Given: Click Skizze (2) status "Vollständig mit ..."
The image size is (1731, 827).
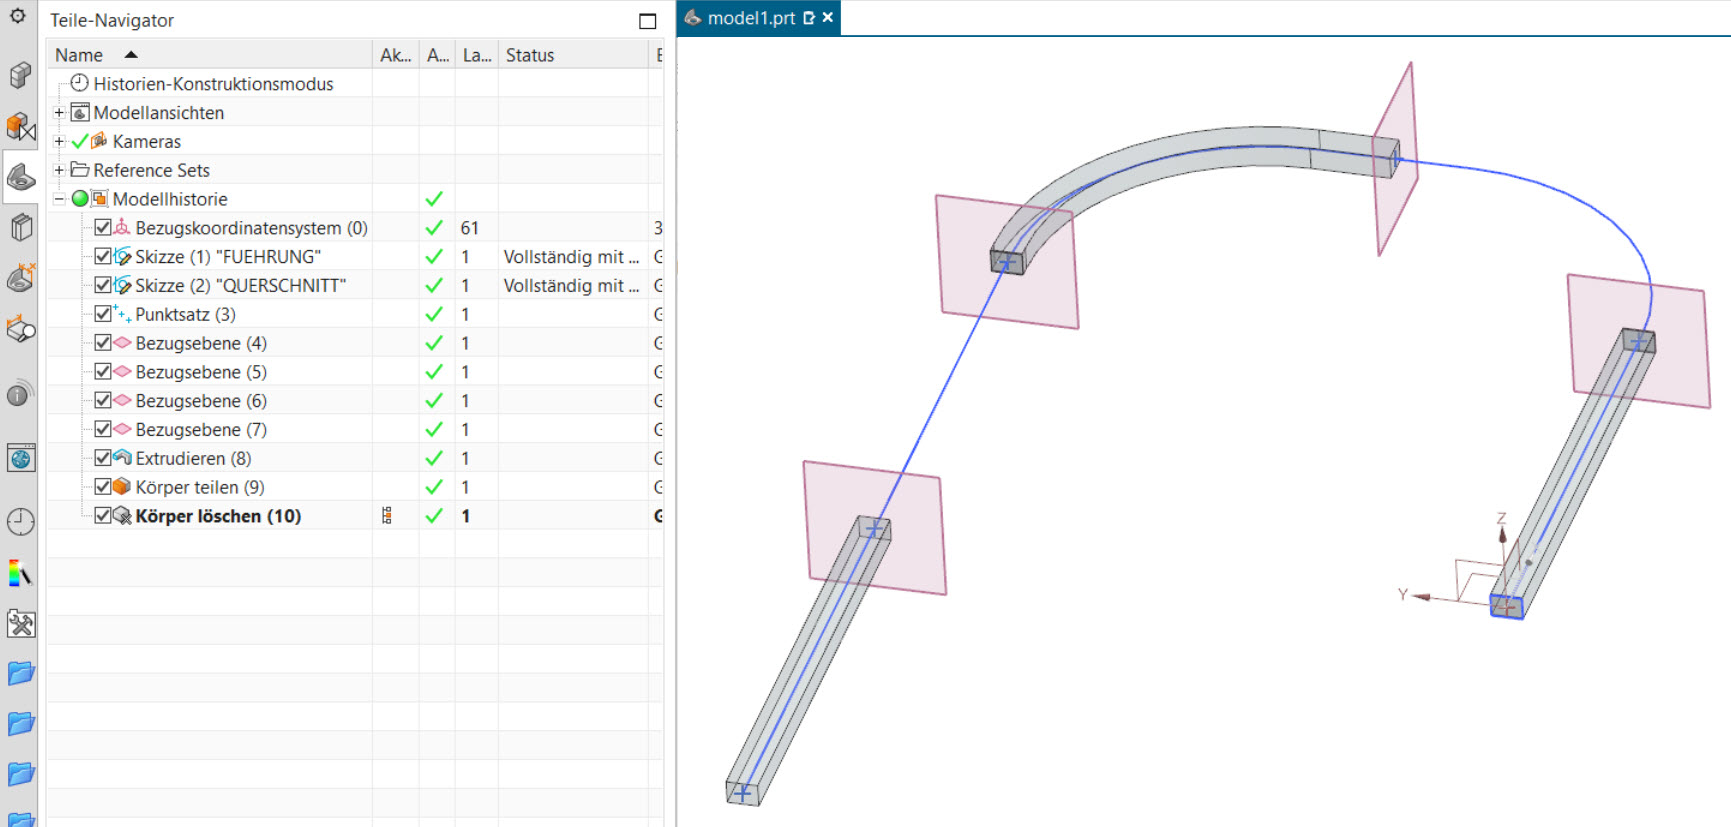Looking at the screenshot, I should [571, 286].
